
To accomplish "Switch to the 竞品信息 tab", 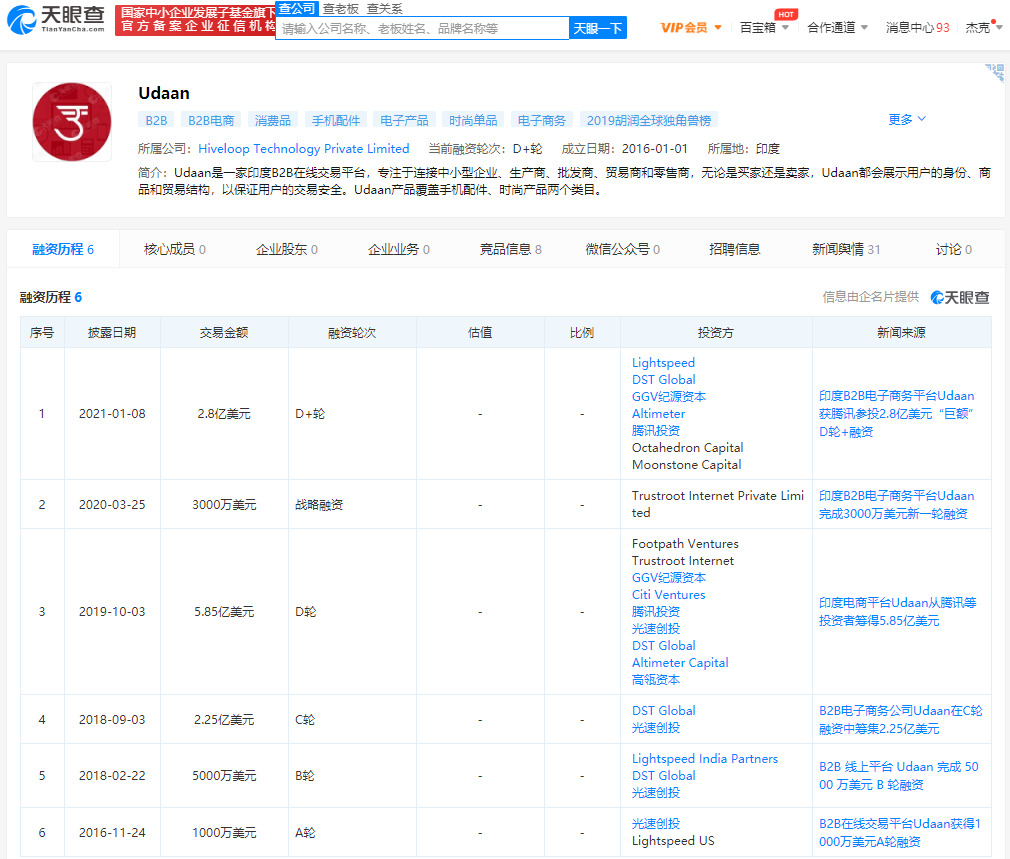I will 511,249.
